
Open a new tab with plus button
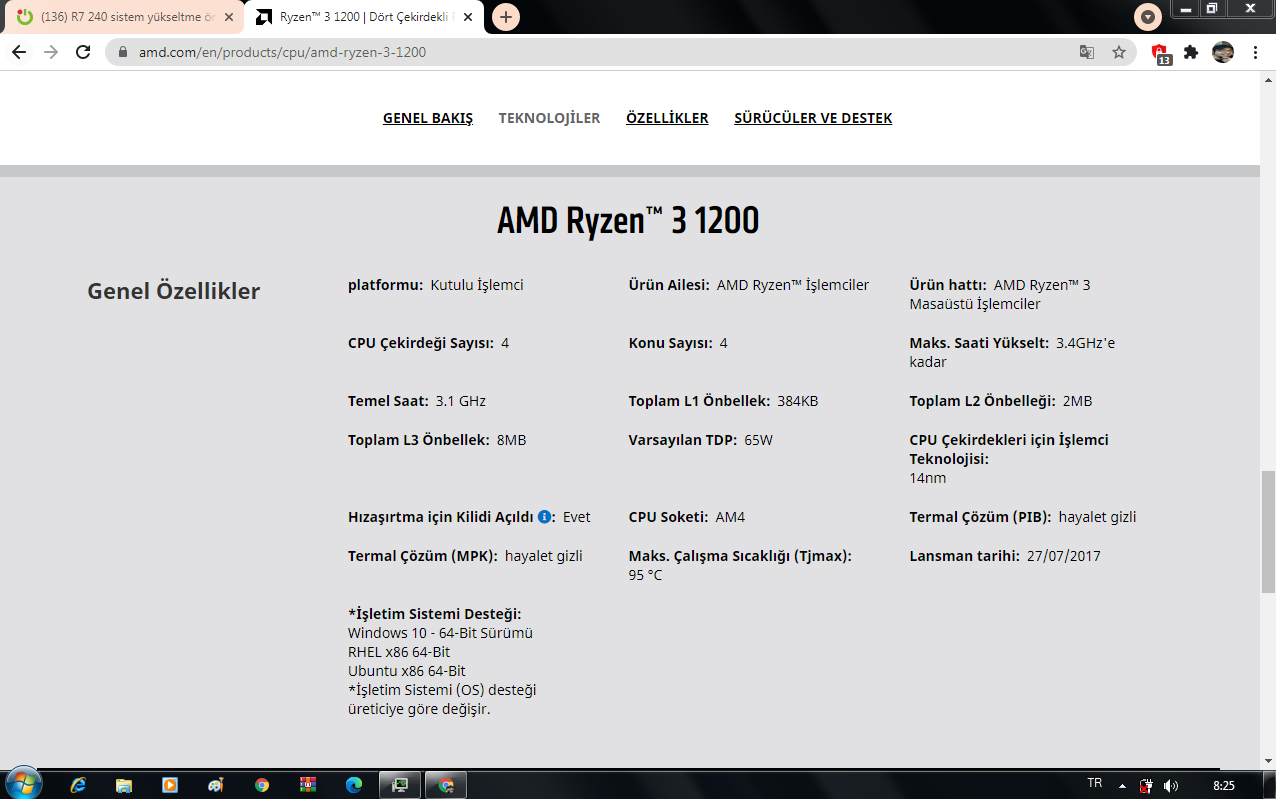coord(506,17)
